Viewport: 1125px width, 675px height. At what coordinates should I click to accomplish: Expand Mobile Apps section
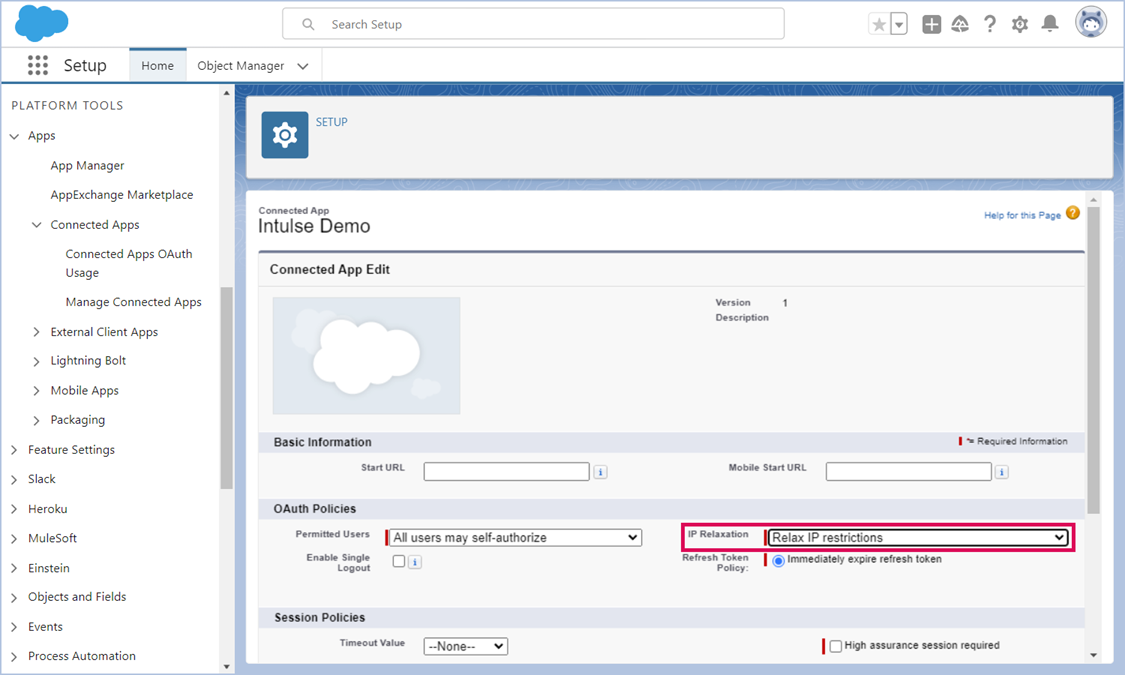tap(37, 391)
